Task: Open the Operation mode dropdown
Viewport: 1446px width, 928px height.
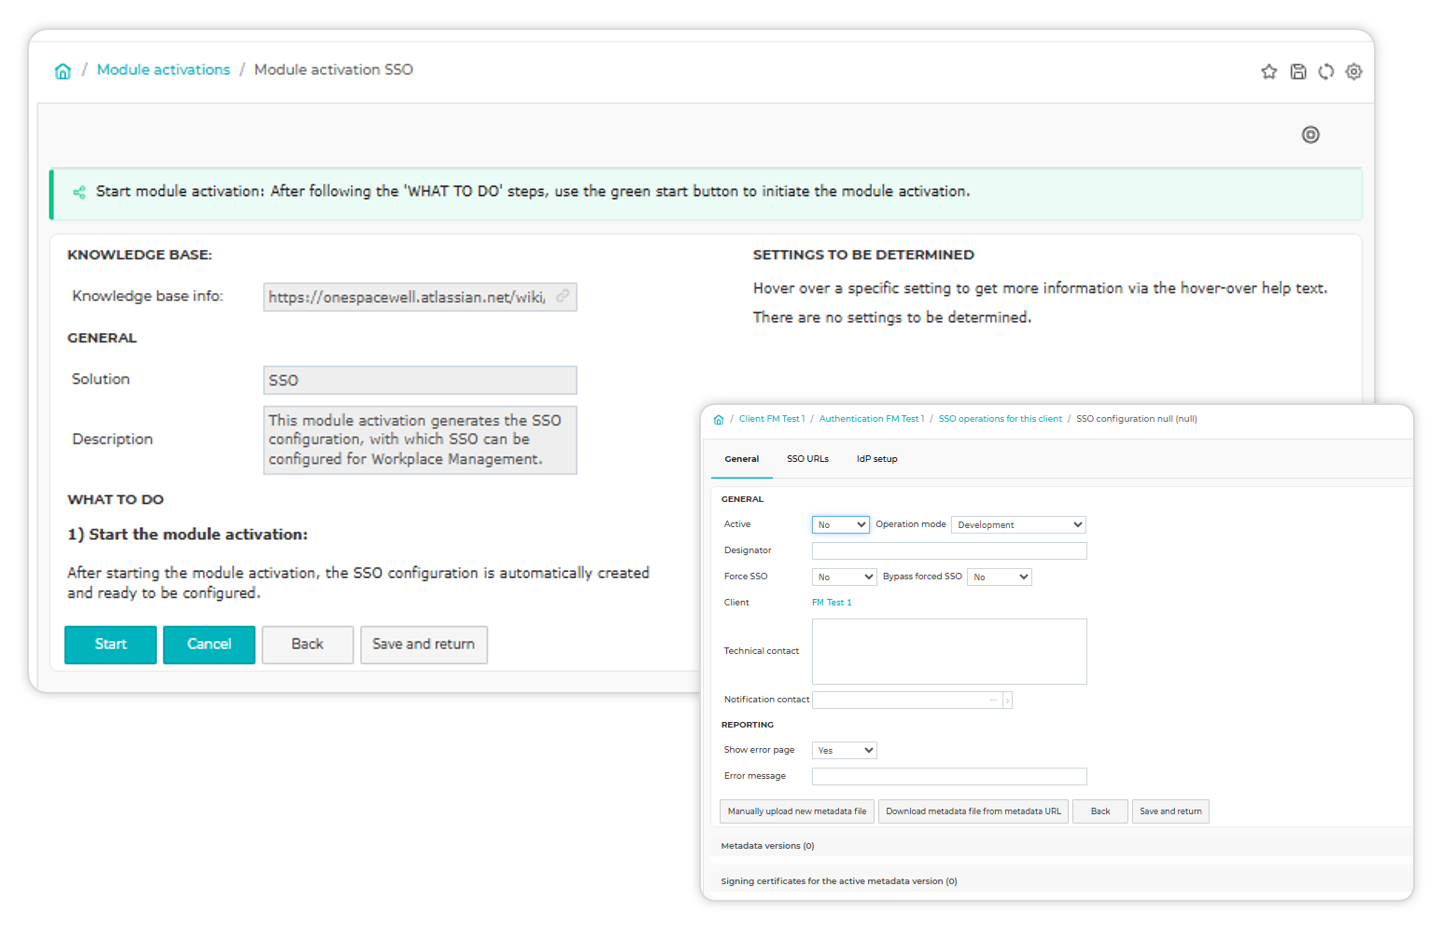Action: pyautogui.click(x=1018, y=524)
